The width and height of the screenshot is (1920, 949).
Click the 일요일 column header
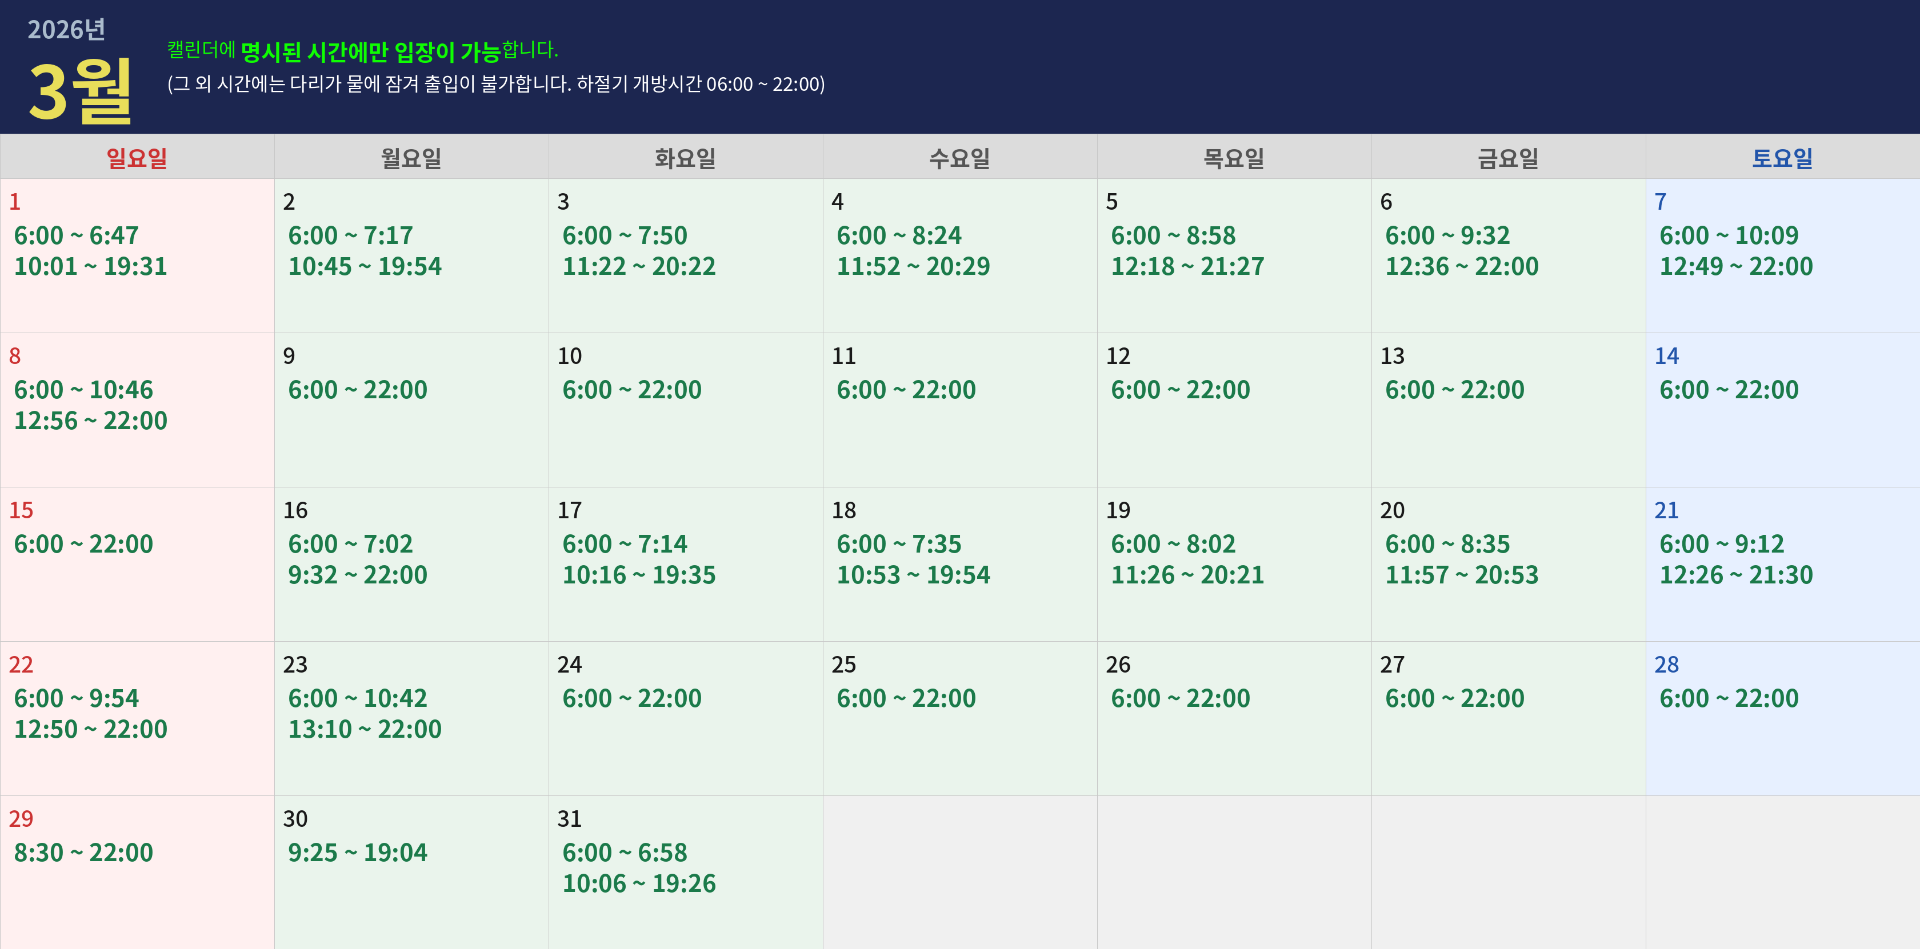click(x=137, y=158)
